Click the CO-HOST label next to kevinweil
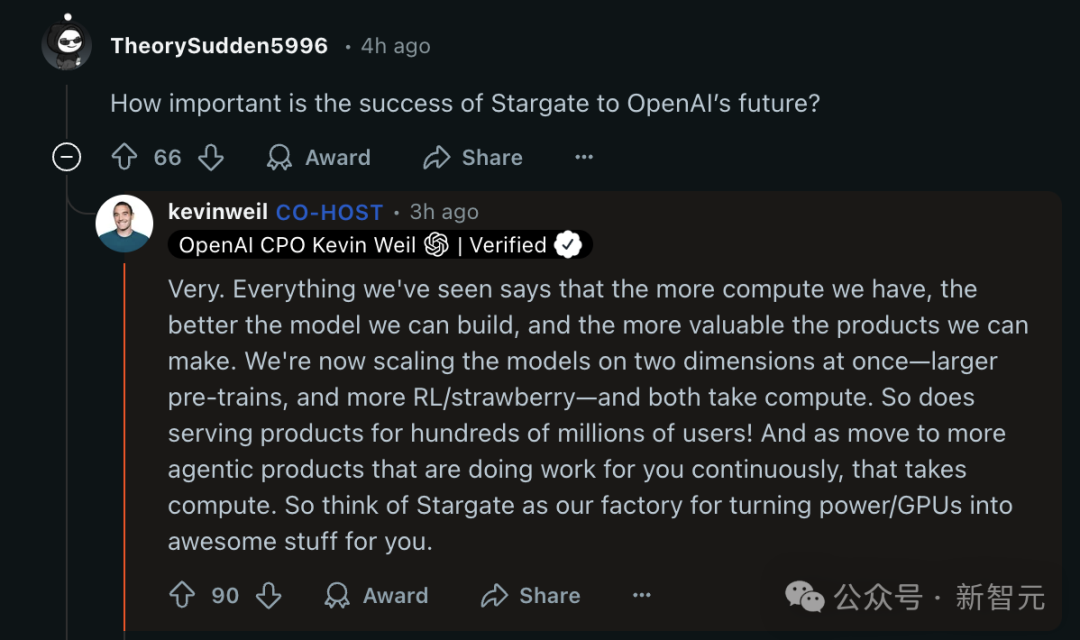The width and height of the screenshot is (1080, 640). point(329,212)
